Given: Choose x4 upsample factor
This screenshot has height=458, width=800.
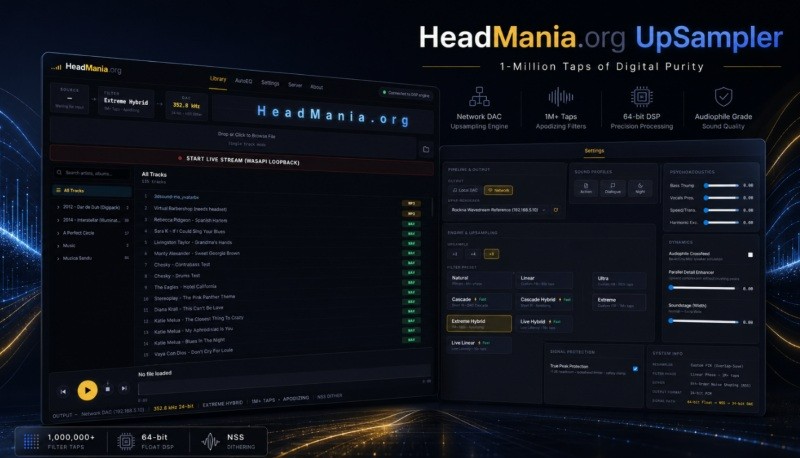Looking at the screenshot, I should coord(473,253).
